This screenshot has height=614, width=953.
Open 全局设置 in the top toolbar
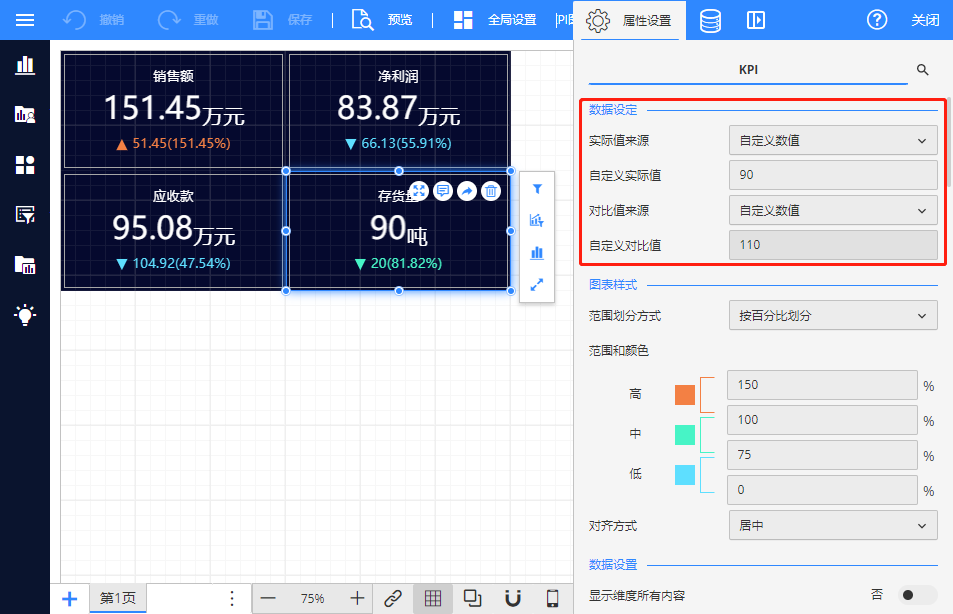point(496,20)
